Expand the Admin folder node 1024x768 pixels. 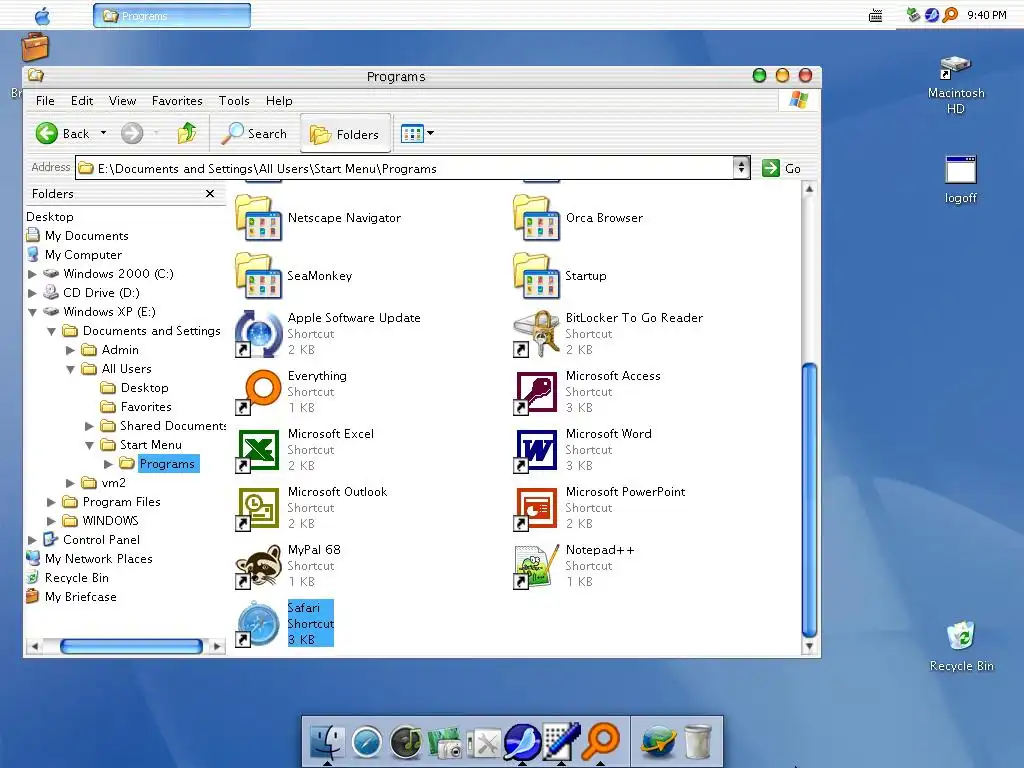(71, 350)
